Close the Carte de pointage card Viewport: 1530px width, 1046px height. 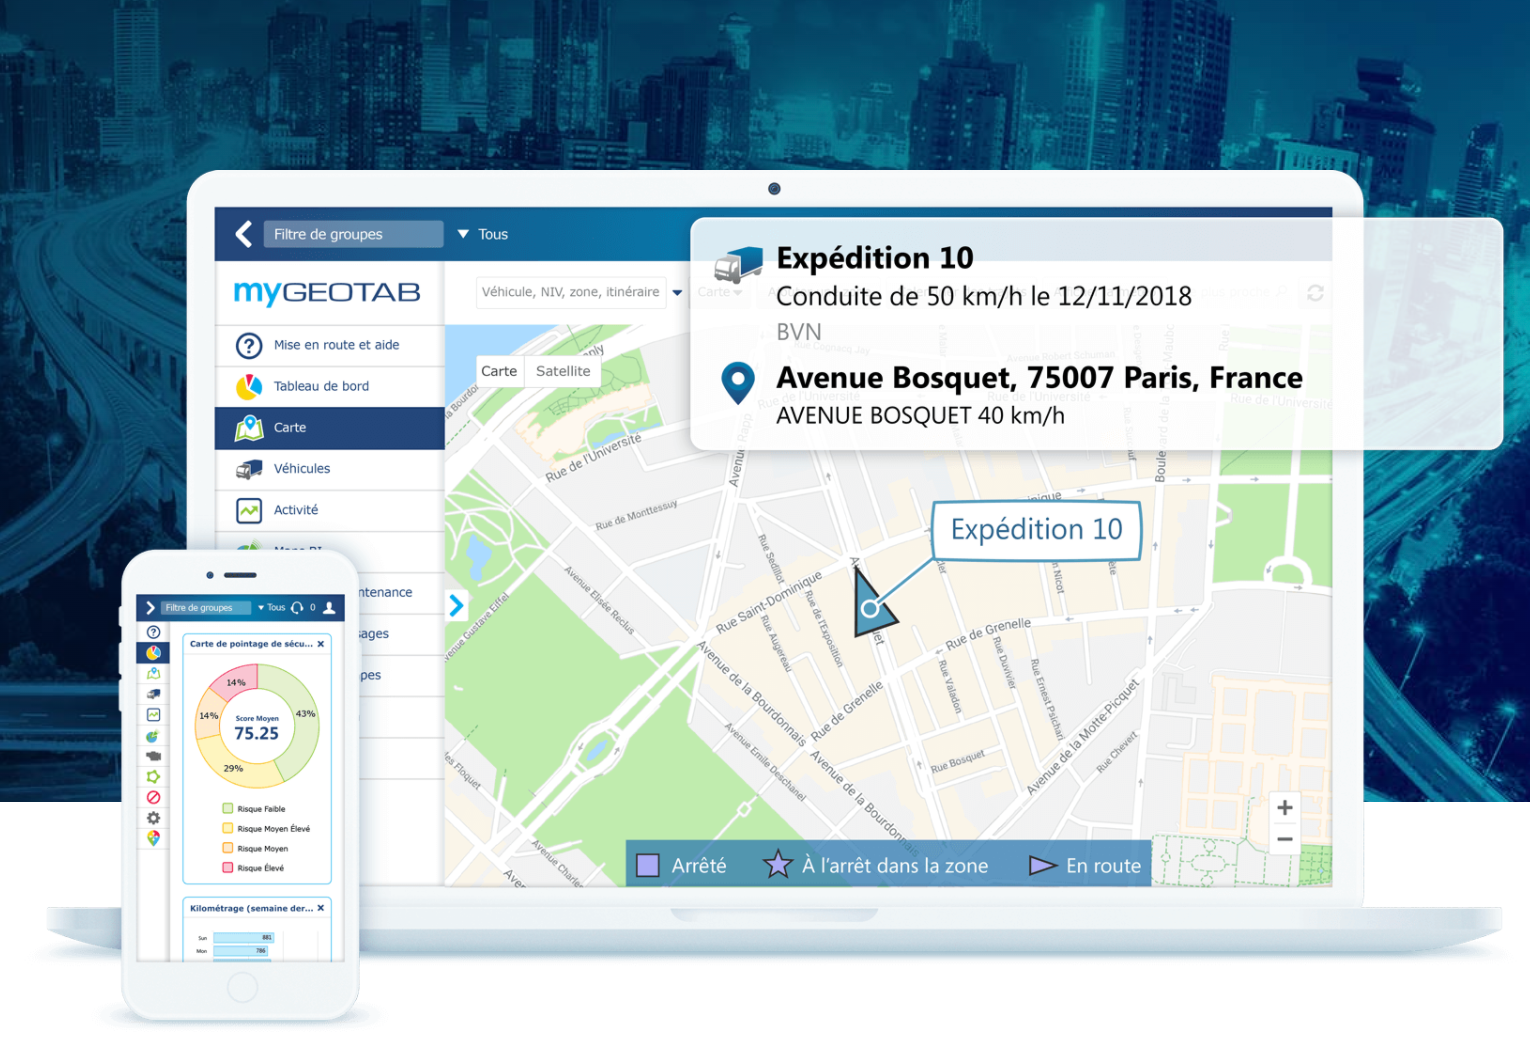(x=321, y=644)
